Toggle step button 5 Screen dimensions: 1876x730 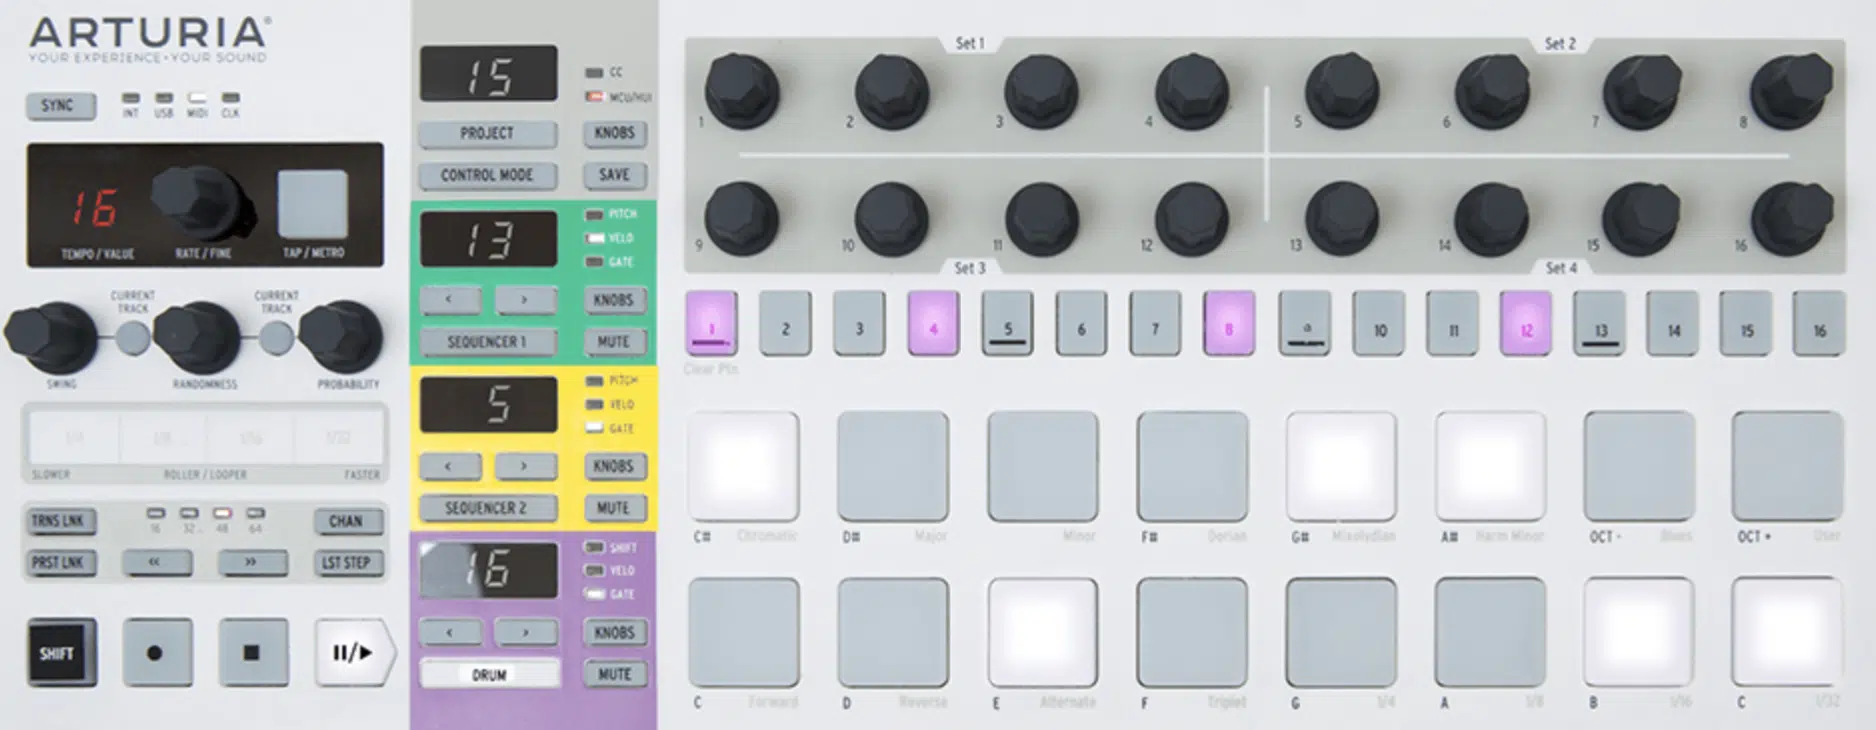tap(1007, 323)
